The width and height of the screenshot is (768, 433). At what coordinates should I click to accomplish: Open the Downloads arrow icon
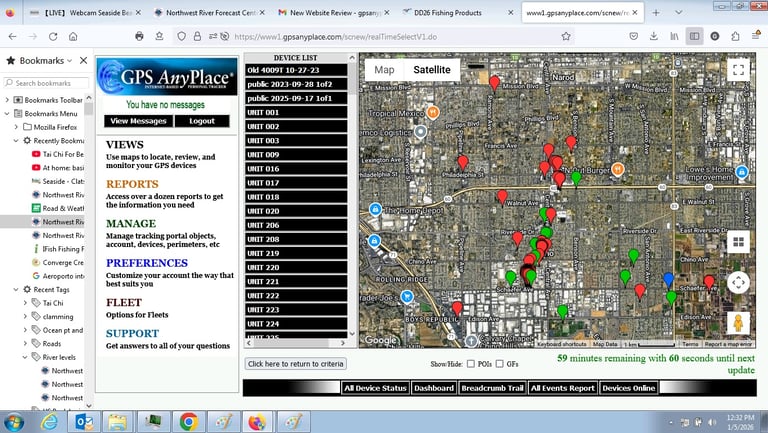click(x=653, y=36)
